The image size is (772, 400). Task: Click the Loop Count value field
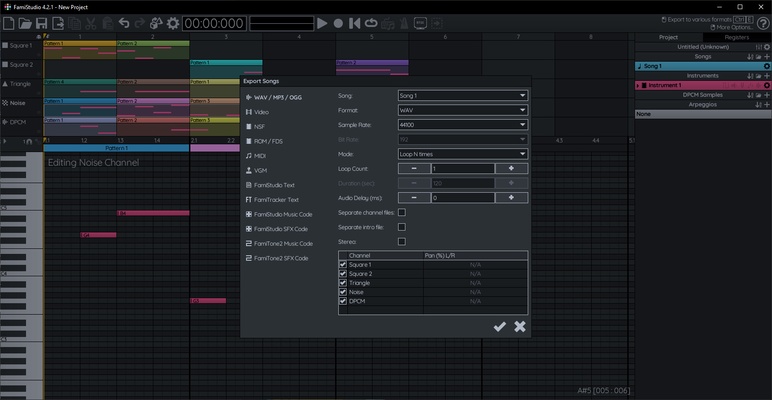pos(463,168)
